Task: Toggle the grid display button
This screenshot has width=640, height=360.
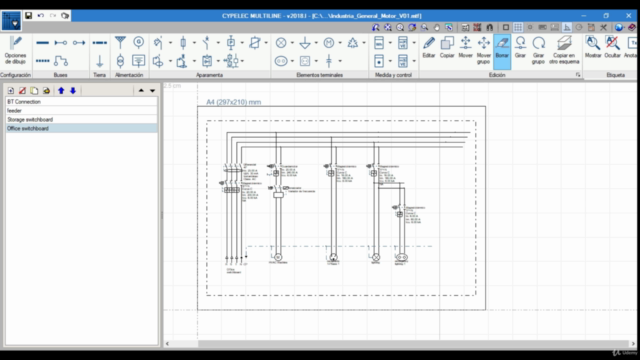Action: click(518, 27)
